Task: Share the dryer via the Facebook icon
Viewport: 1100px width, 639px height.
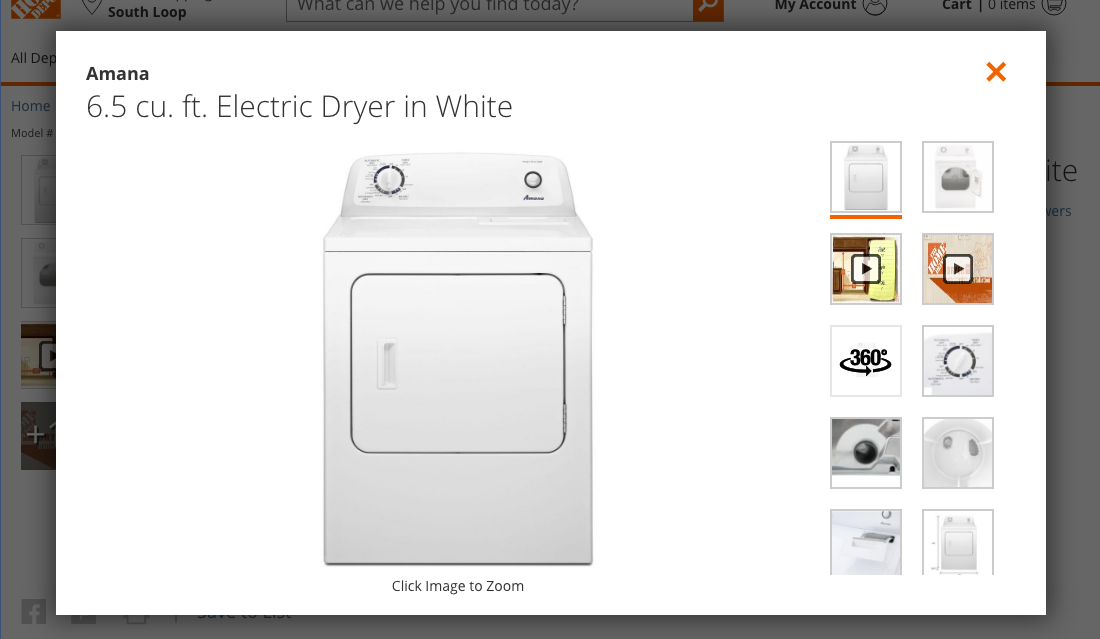Action: click(x=33, y=611)
